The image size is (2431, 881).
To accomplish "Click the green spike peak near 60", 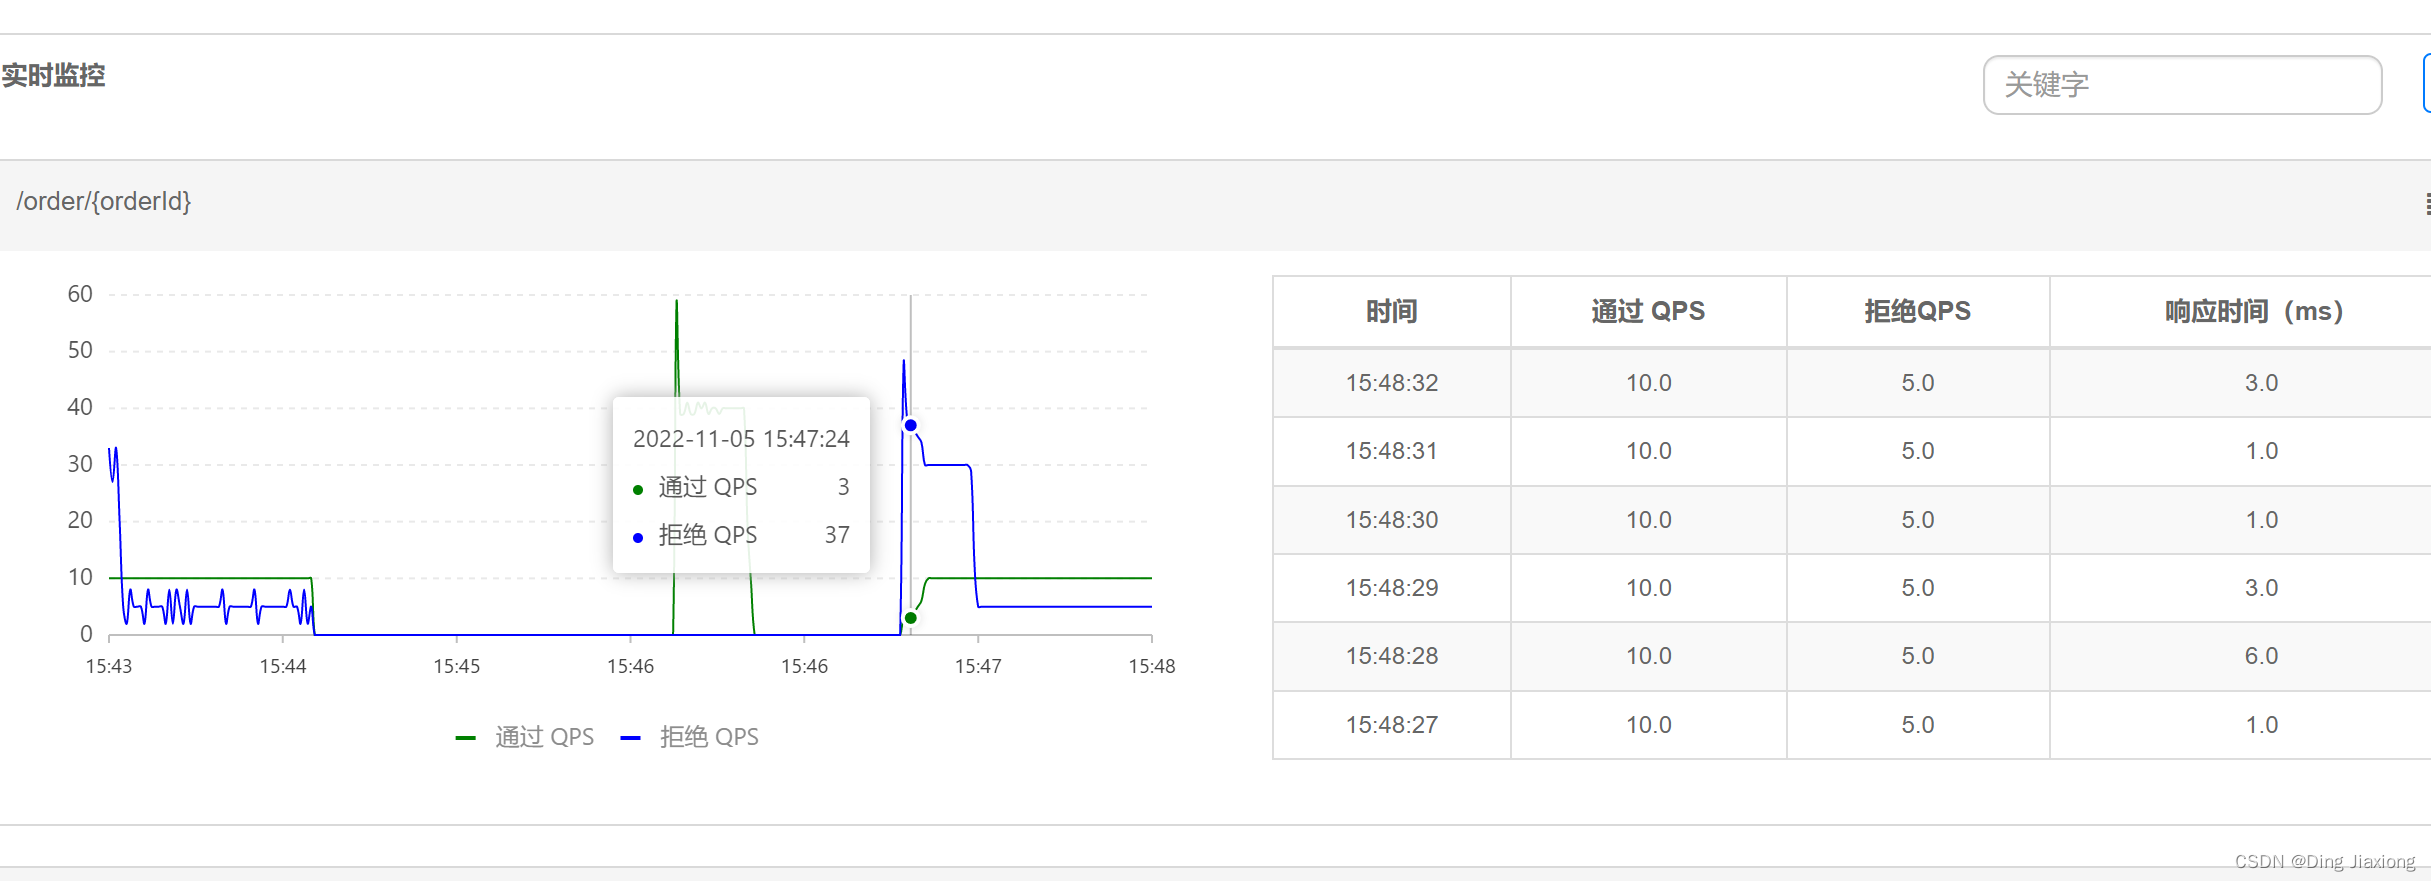I will coord(677,301).
